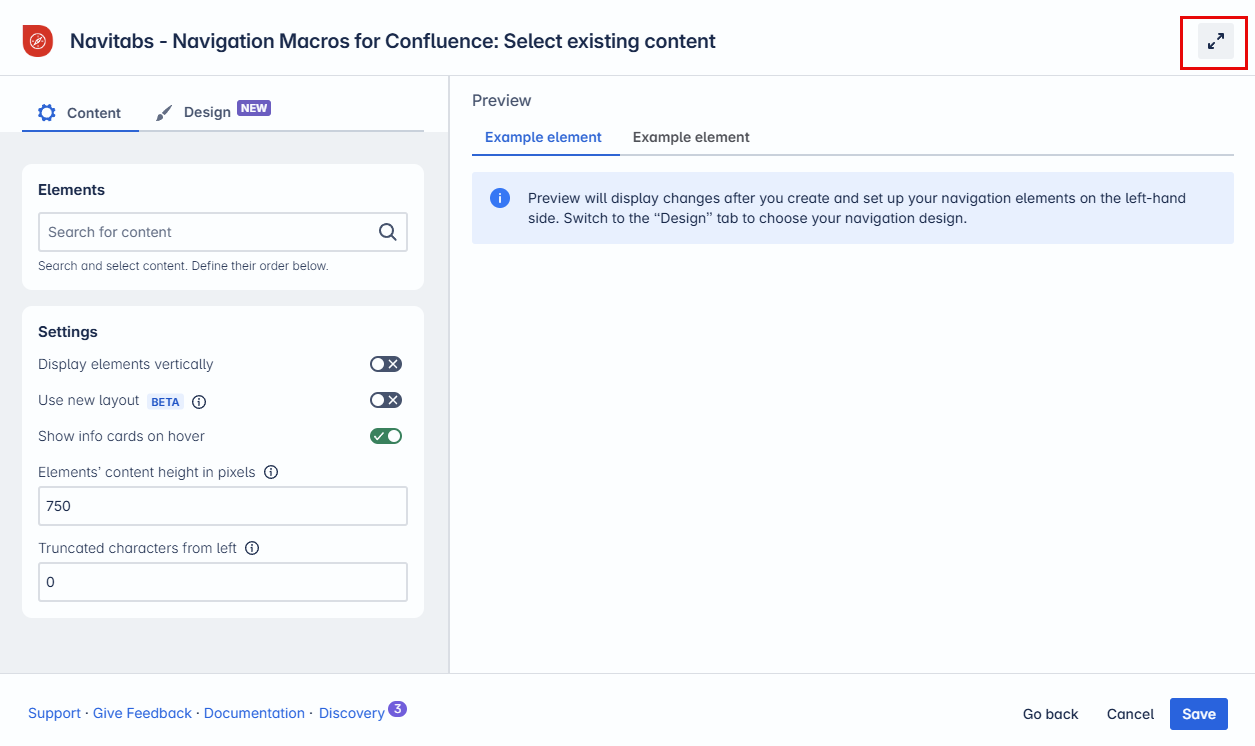The height and width of the screenshot is (746, 1255).
Task: Click the Discovery notification badge
Action: 397,709
